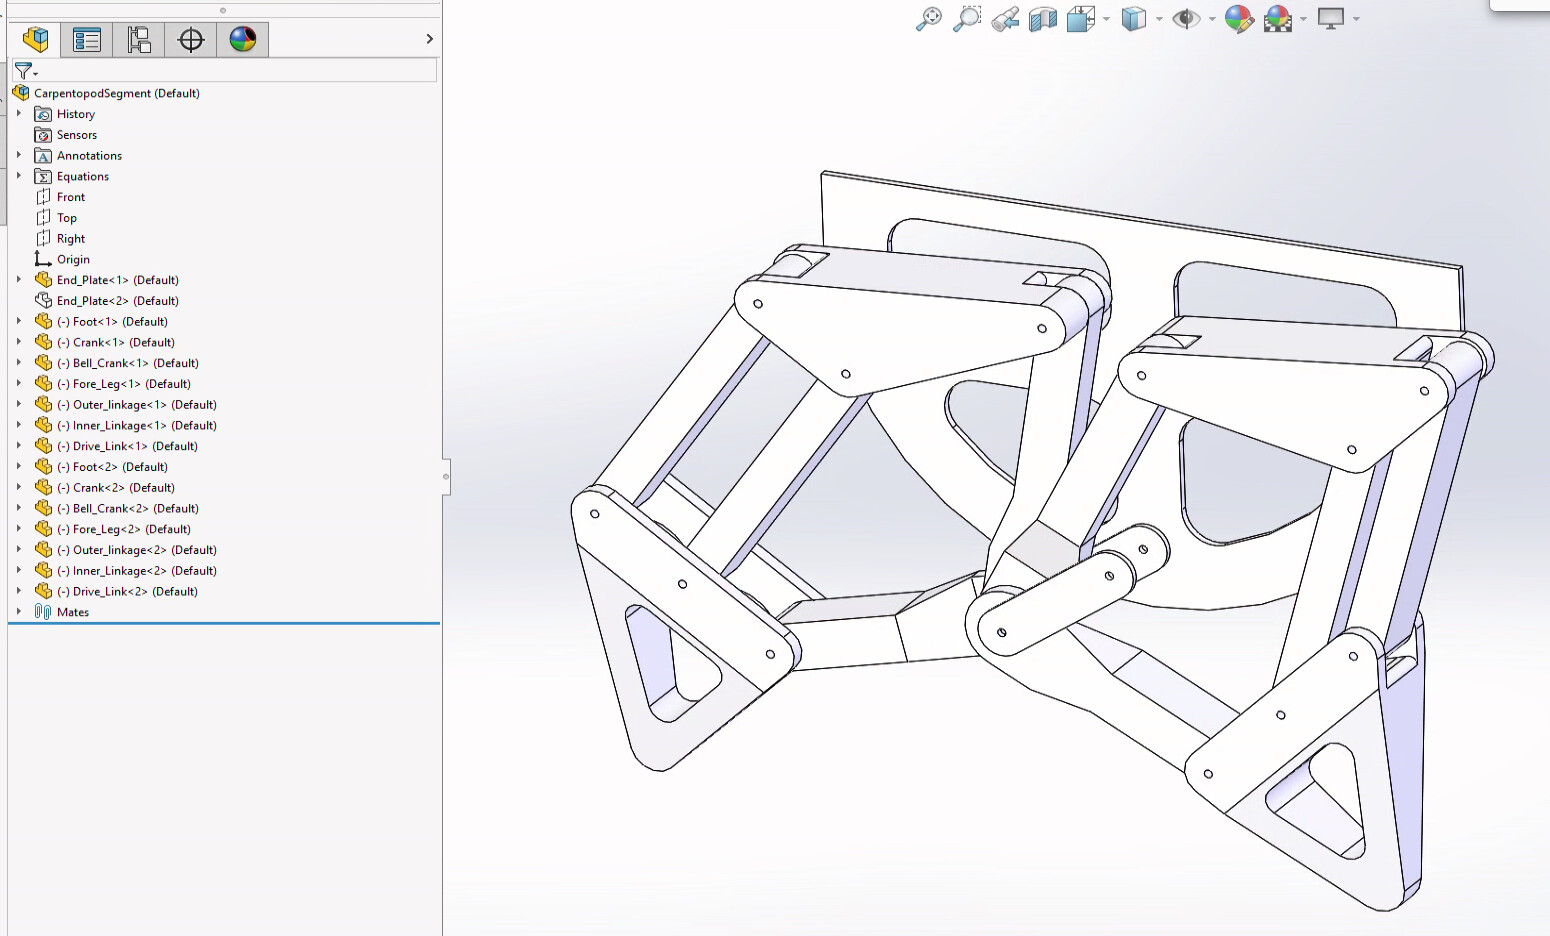The width and height of the screenshot is (1550, 936).
Task: Click the Display Style cube icon
Action: [1133, 19]
